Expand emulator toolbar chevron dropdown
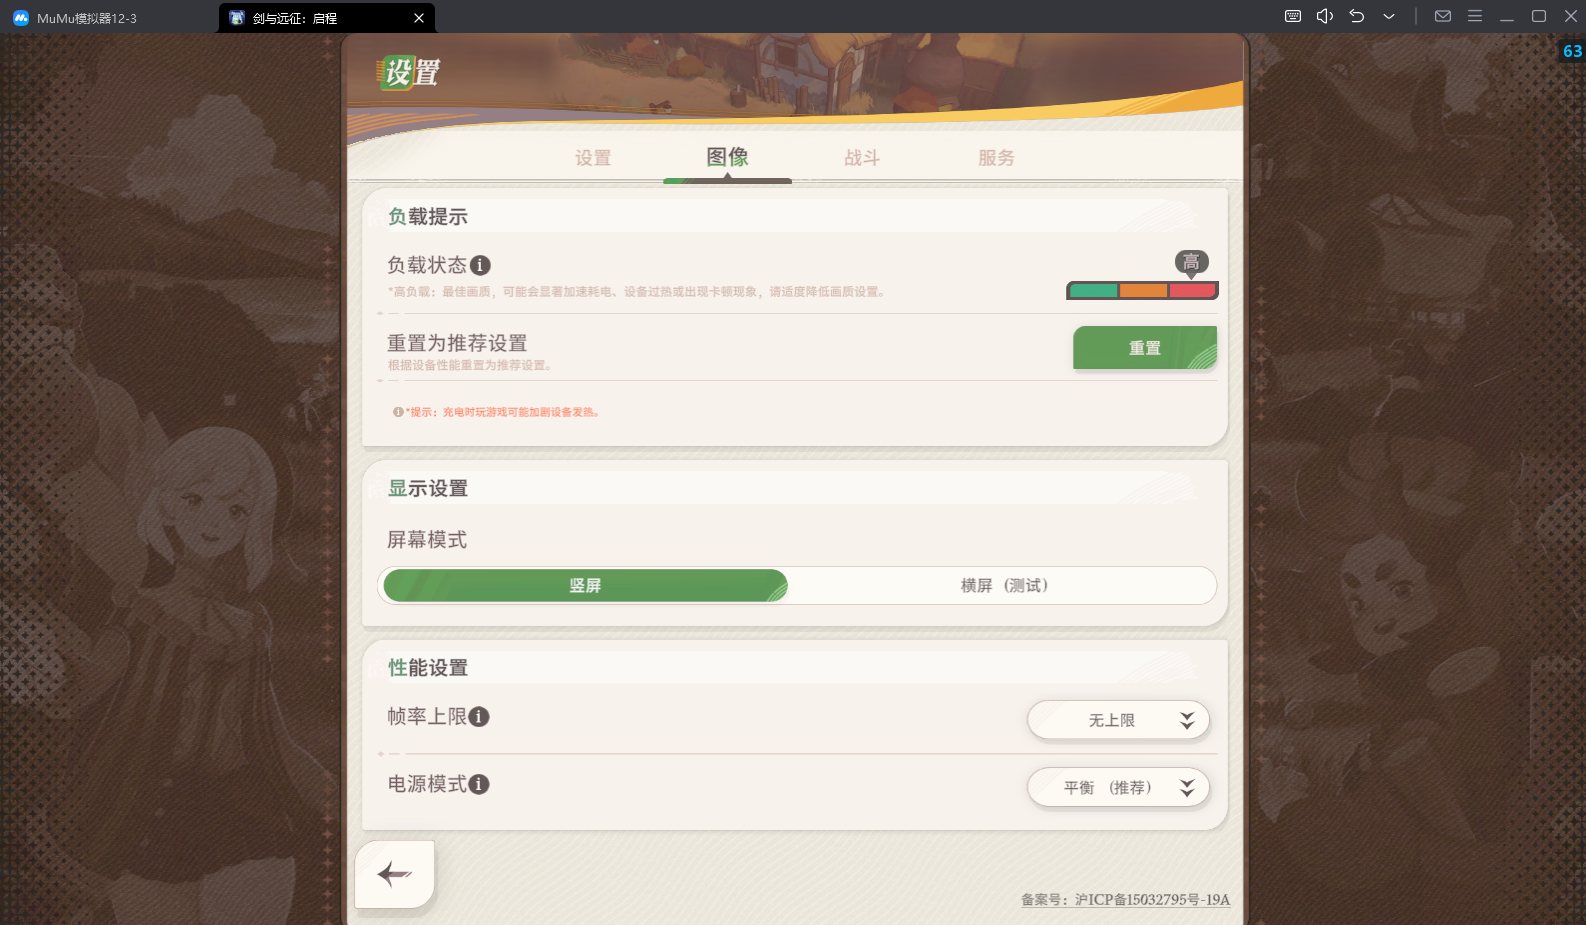 [x=1389, y=16]
